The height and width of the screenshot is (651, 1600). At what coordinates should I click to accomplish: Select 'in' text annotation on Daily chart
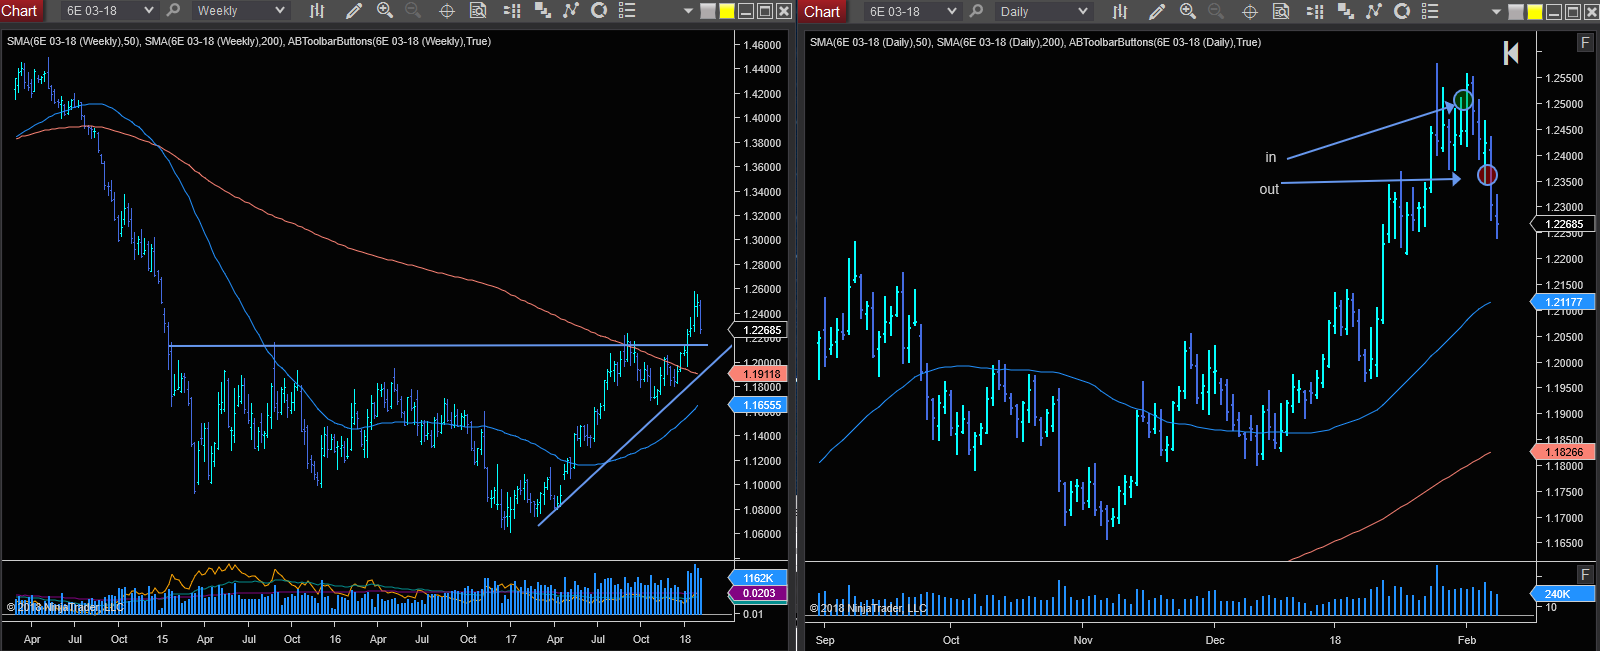[x=1271, y=157]
